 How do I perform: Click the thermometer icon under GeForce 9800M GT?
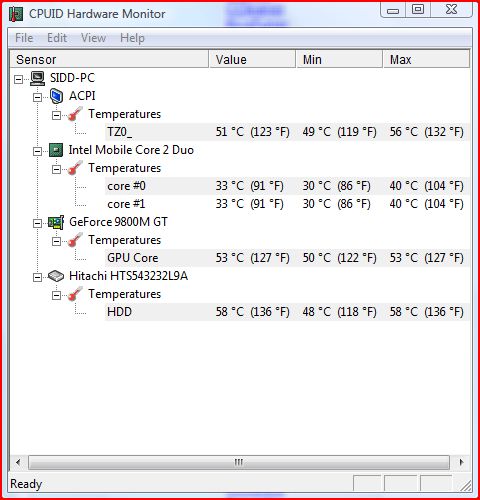pos(75,240)
